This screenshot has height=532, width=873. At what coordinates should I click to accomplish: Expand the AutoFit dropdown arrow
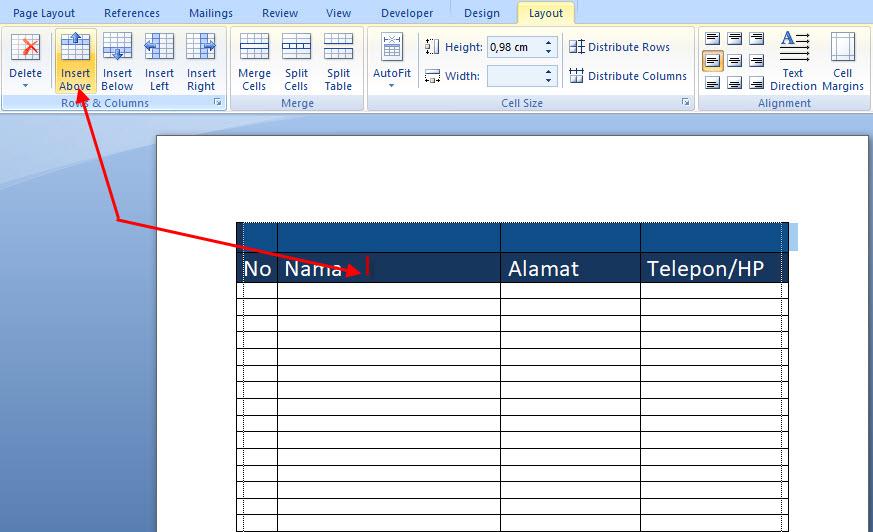point(391,86)
